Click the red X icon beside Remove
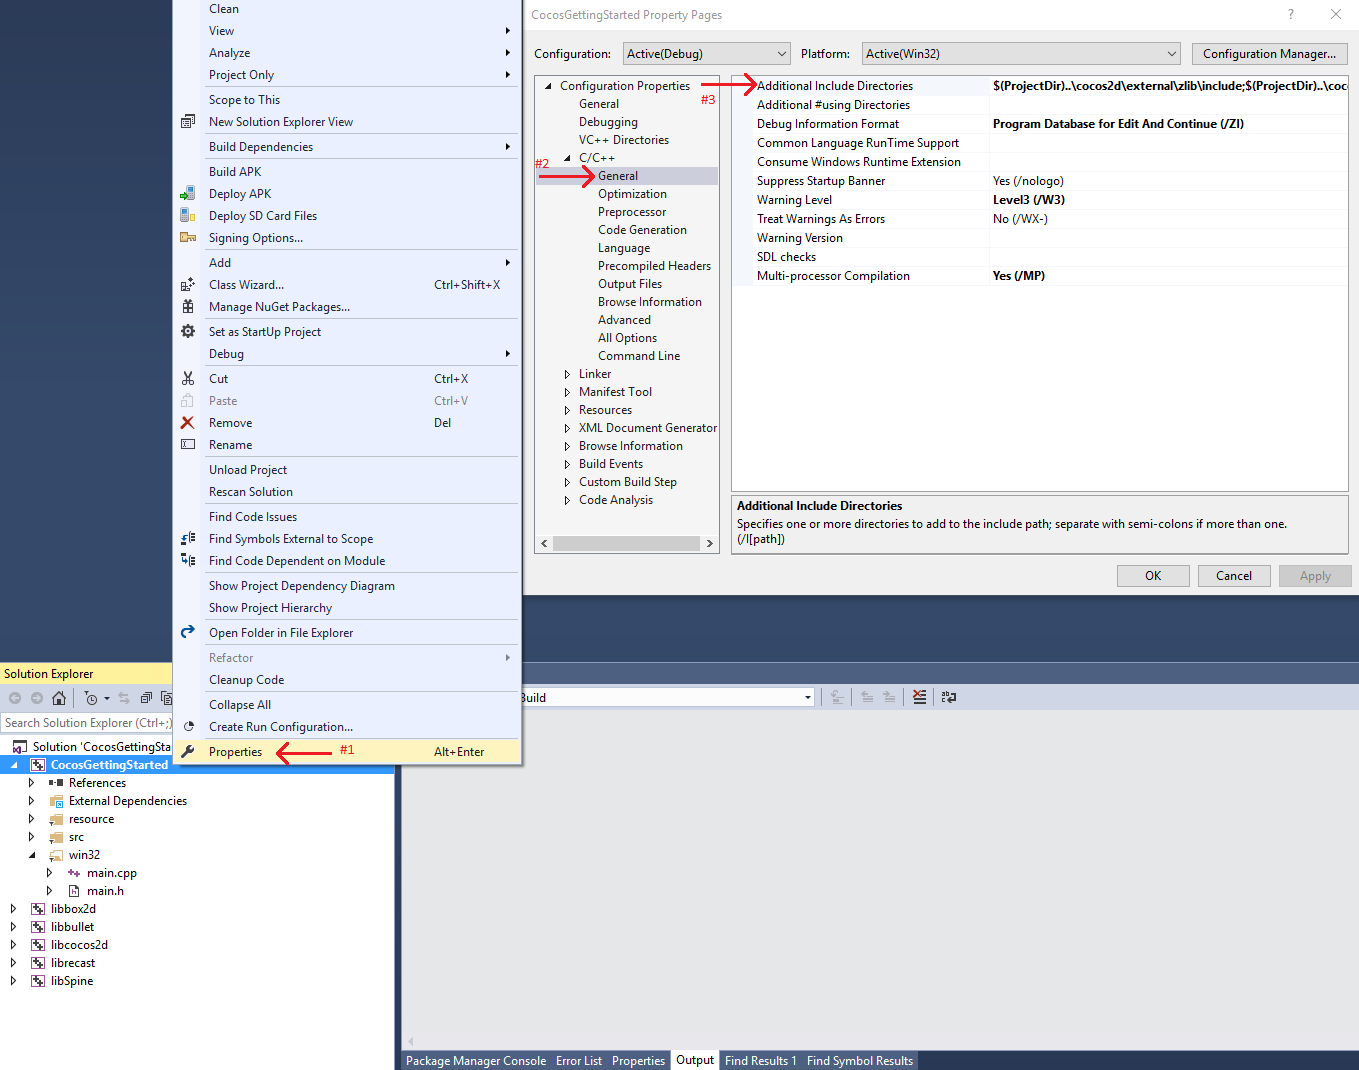Viewport: 1359px width, 1070px height. click(x=188, y=423)
